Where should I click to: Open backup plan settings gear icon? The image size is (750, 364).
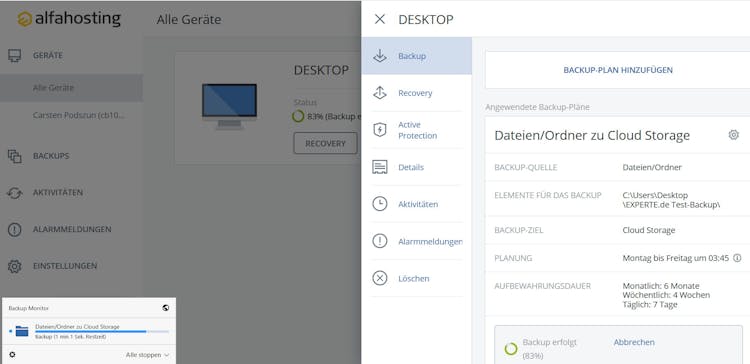(x=734, y=135)
